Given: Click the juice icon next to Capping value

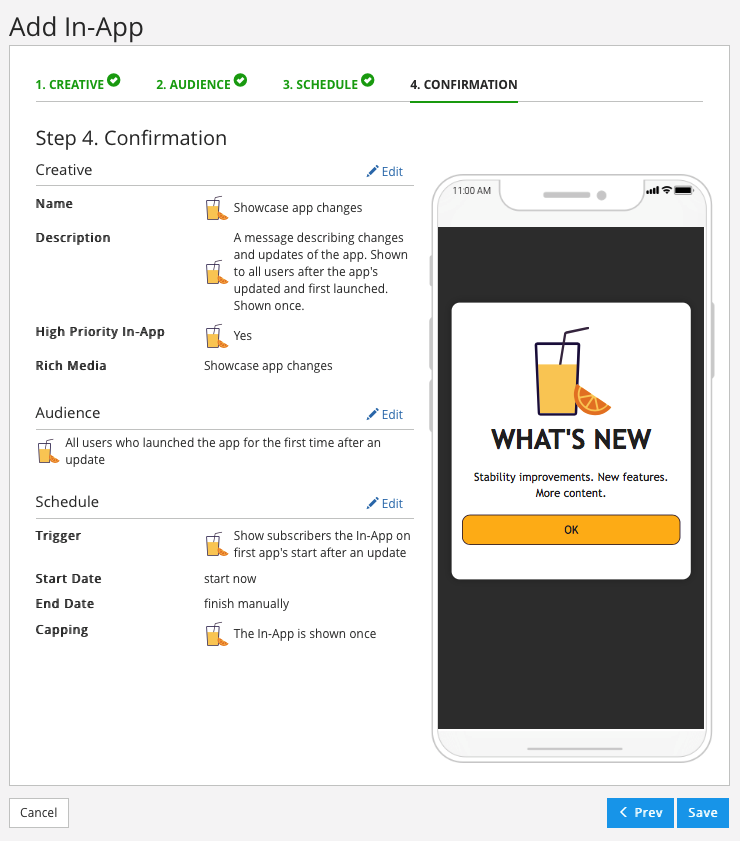Looking at the screenshot, I should pyautogui.click(x=217, y=634).
